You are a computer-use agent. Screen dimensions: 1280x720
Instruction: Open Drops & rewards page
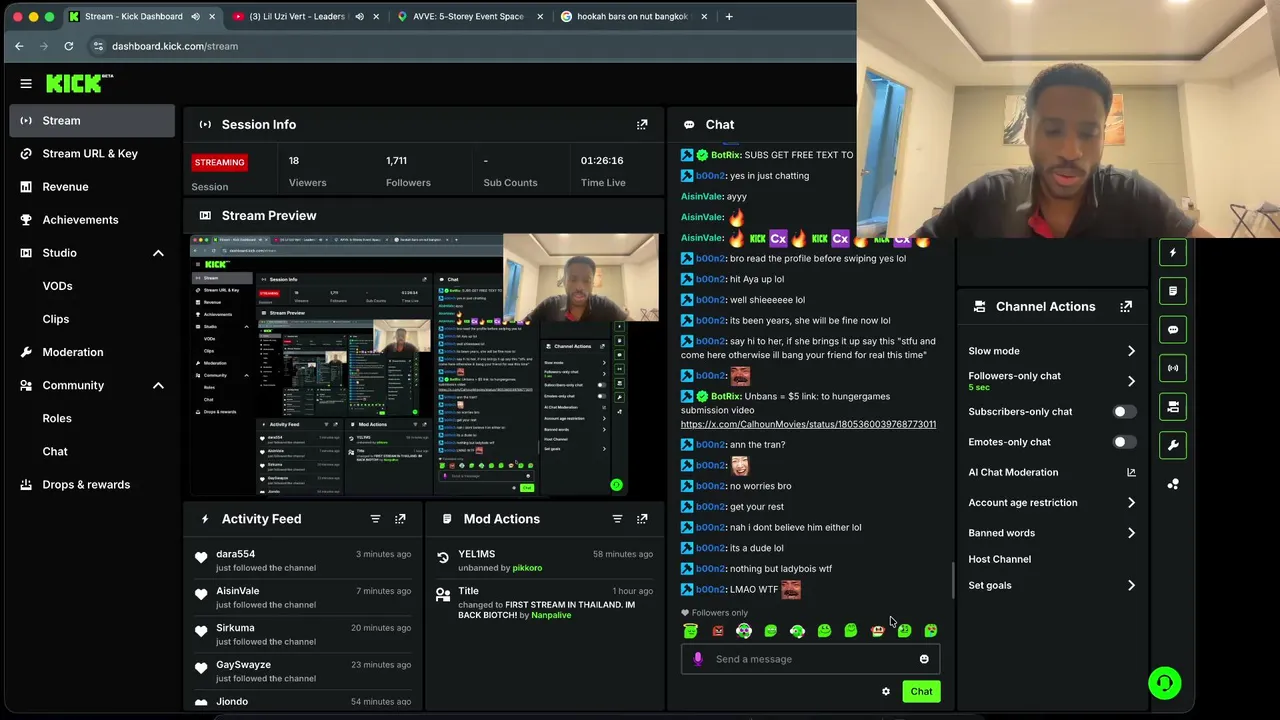pyautogui.click(x=92, y=484)
